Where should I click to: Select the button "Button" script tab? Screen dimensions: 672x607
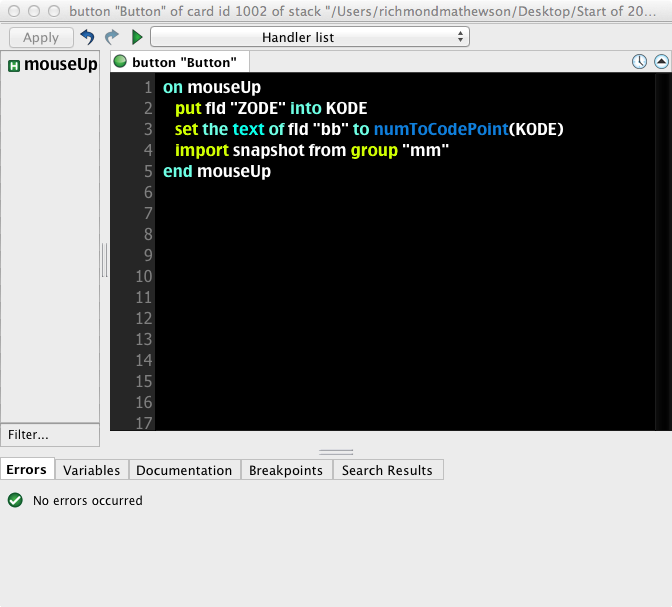[183, 62]
